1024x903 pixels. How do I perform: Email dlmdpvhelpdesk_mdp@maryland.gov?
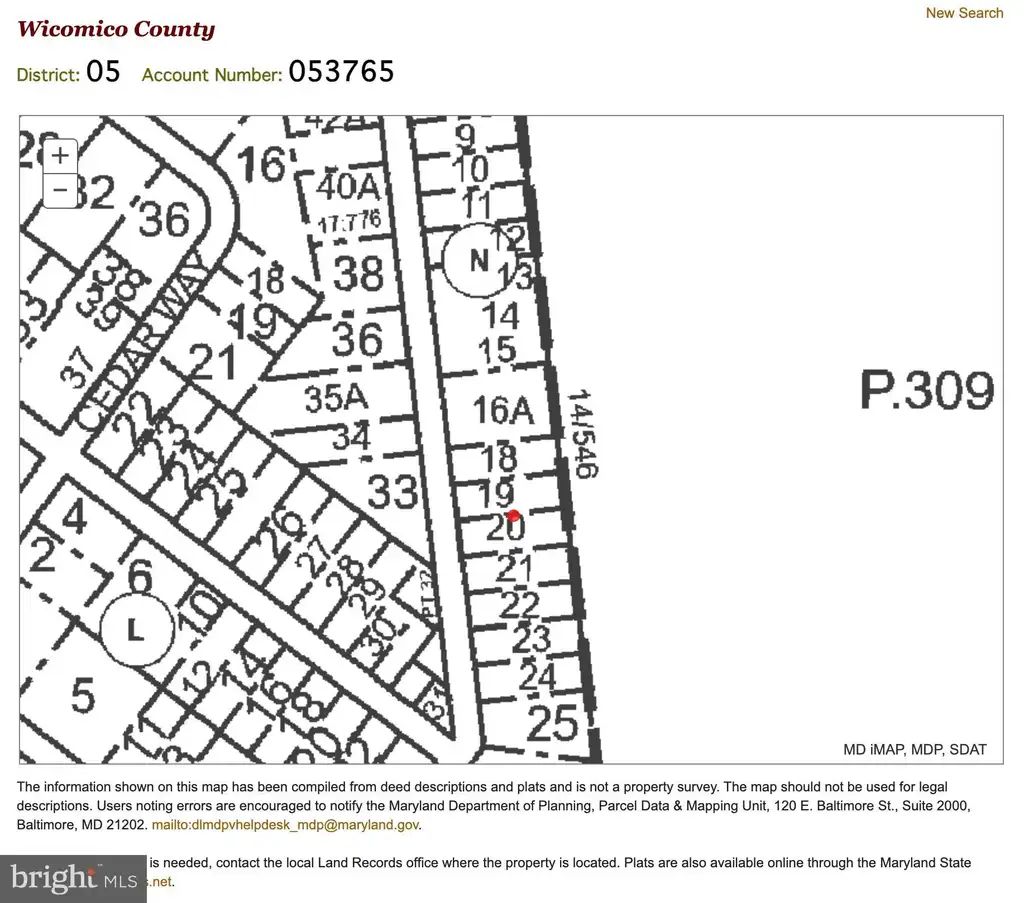pyautogui.click(x=286, y=825)
